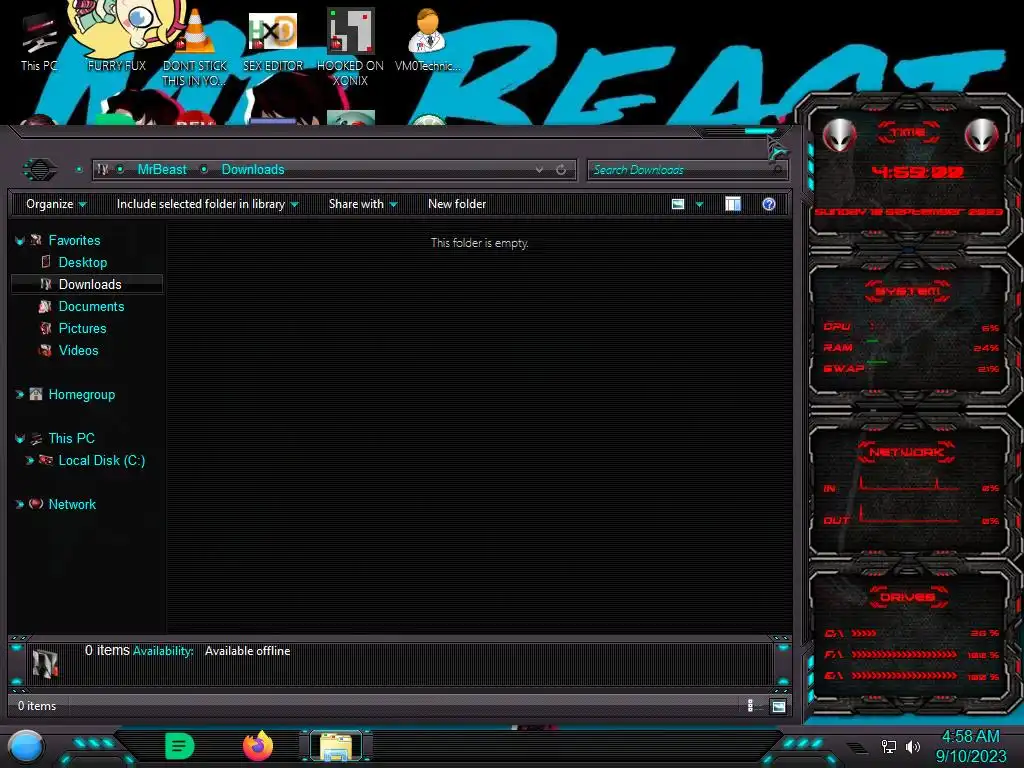The image size is (1024, 768).
Task: Open the address bar history chevron
Action: tap(539, 170)
